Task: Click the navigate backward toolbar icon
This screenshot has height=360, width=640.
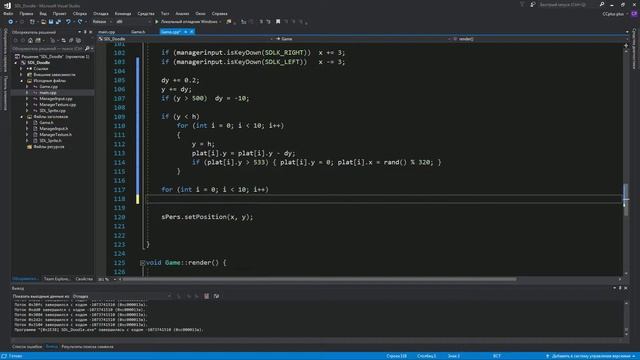Action: point(11,22)
